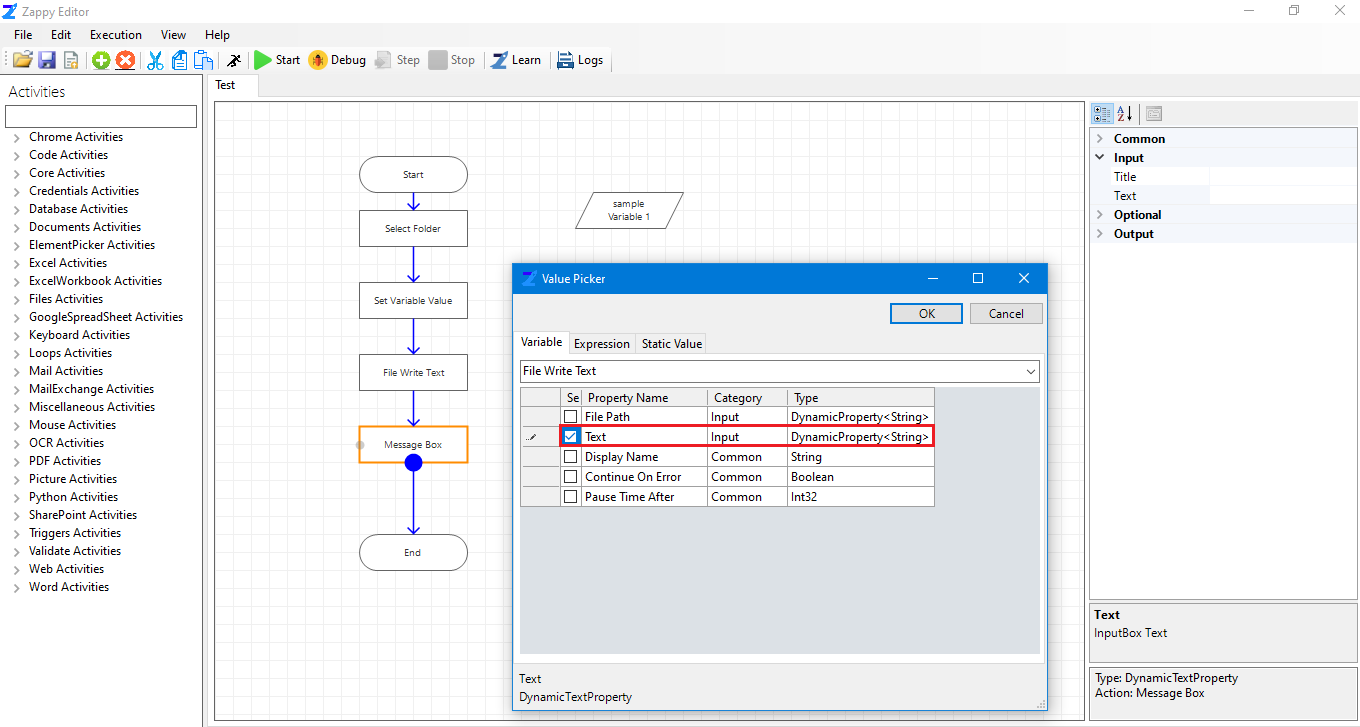
Task: Click the pencil edit marker on Text row
Action: coord(532,437)
